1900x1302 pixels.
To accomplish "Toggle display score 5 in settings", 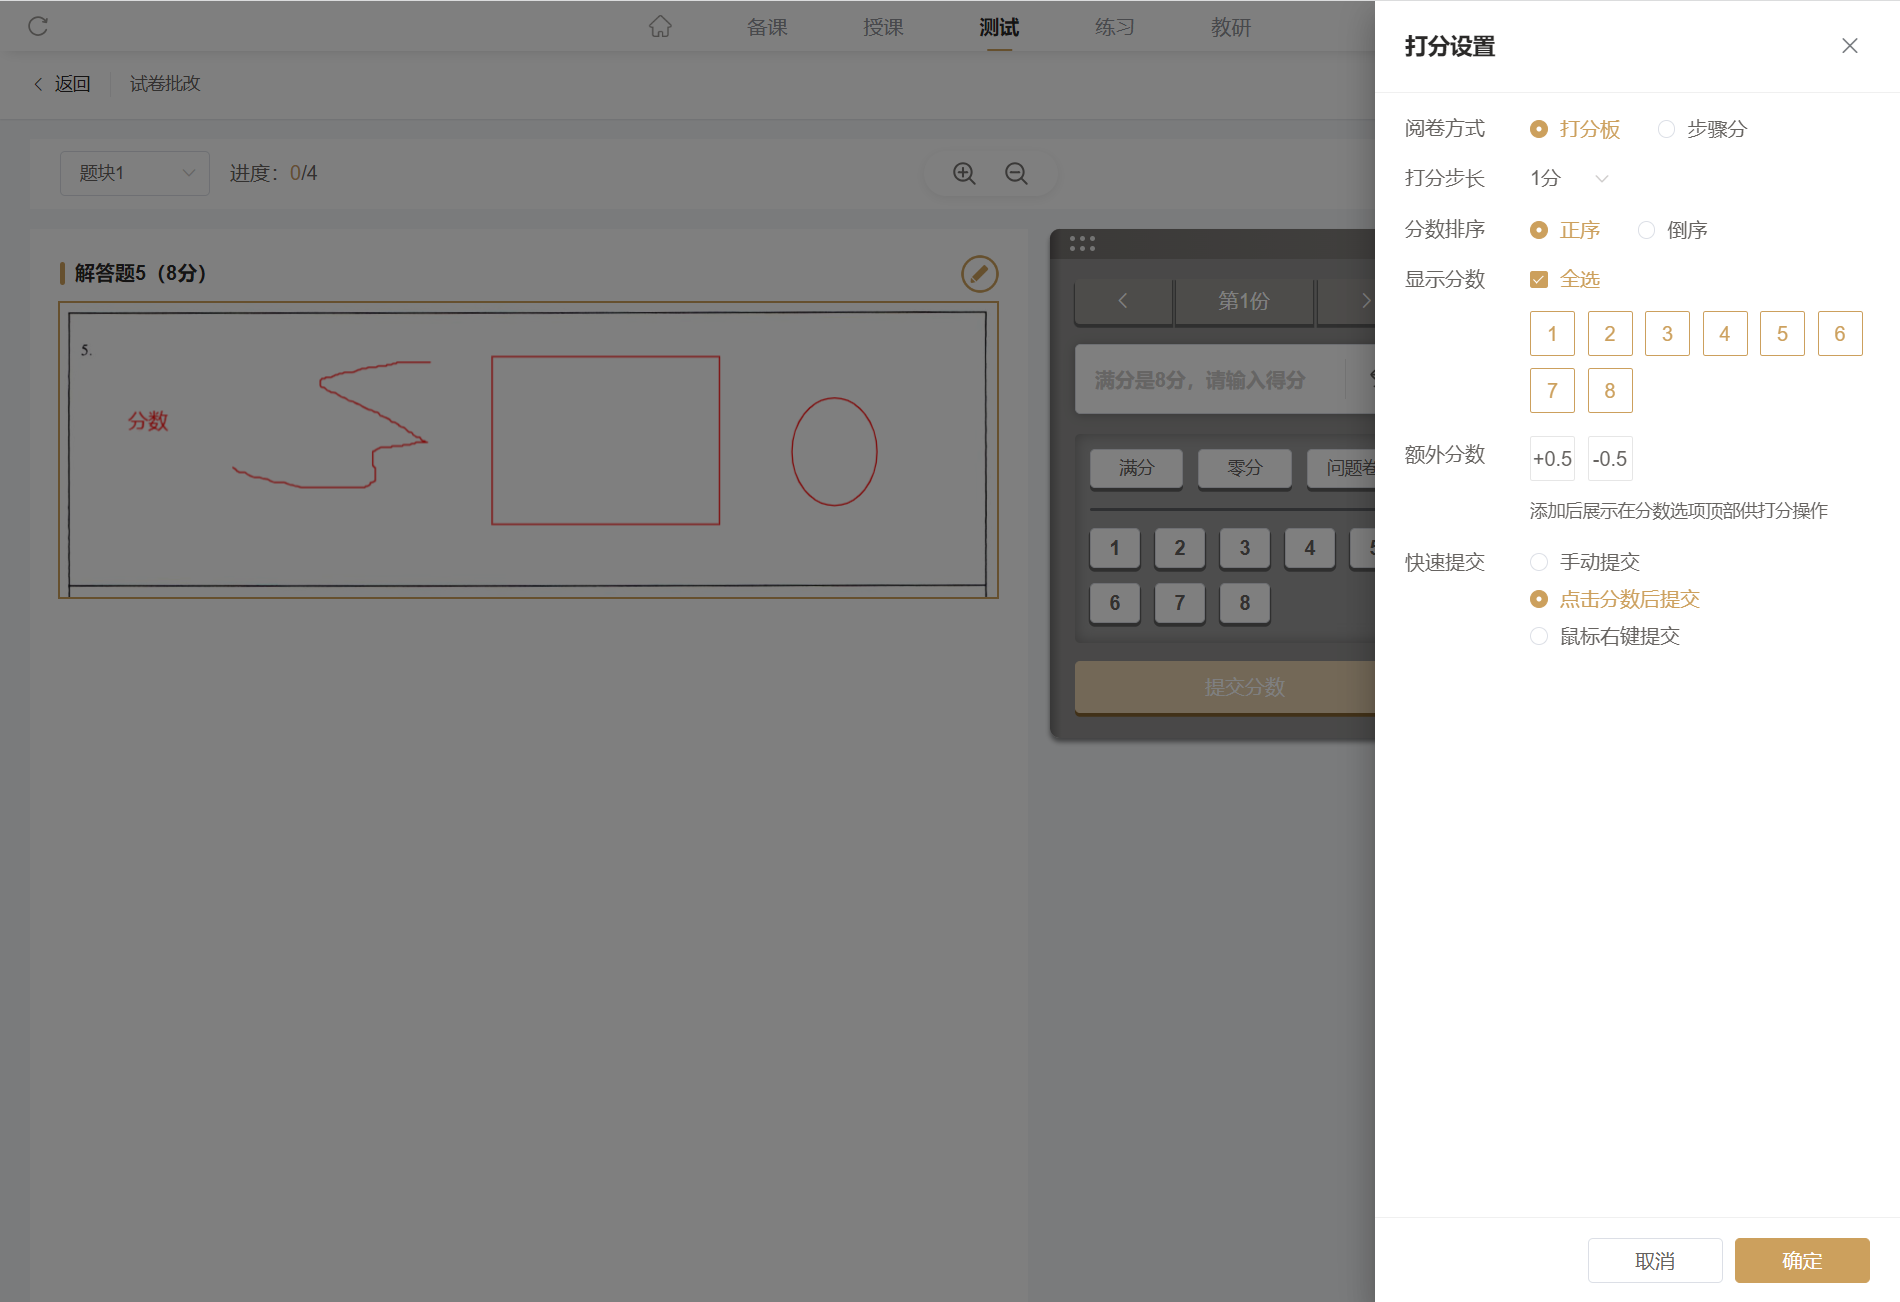I will tap(1782, 334).
